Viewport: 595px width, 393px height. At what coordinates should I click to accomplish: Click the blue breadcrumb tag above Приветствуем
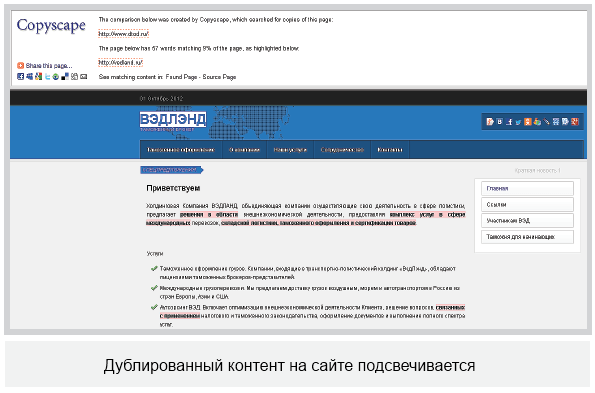click(172, 170)
